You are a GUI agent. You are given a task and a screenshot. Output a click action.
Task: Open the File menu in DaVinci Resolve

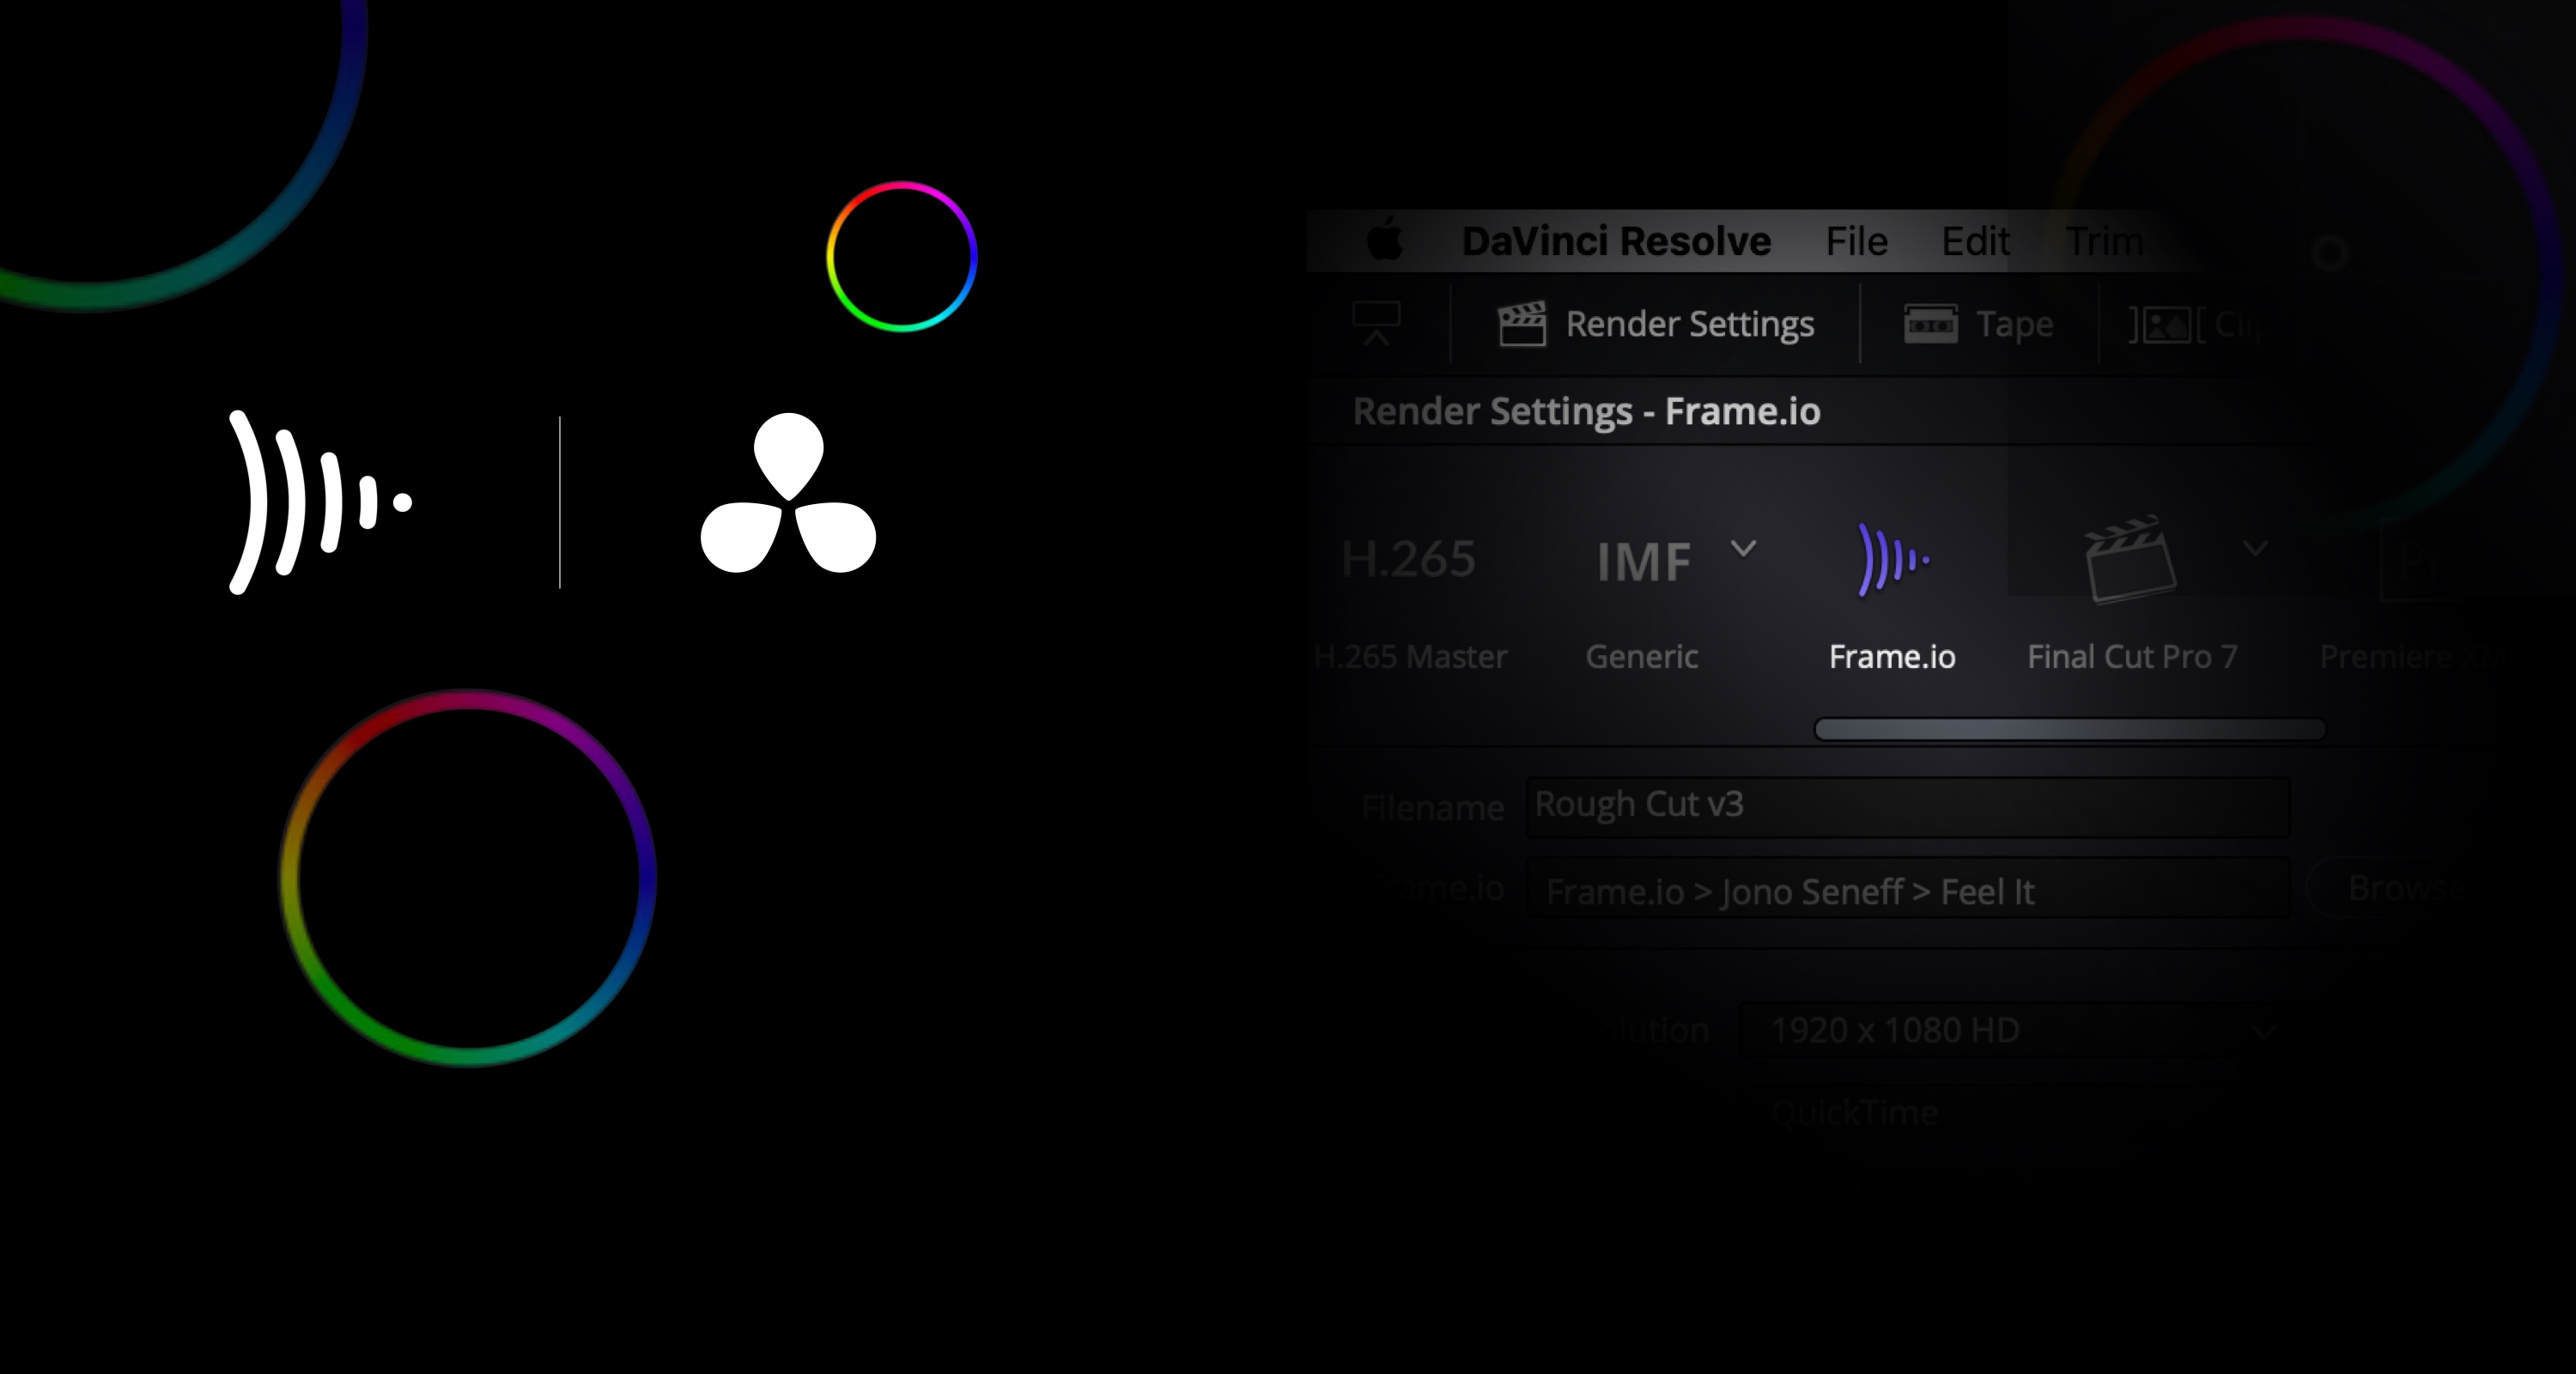coord(1856,240)
